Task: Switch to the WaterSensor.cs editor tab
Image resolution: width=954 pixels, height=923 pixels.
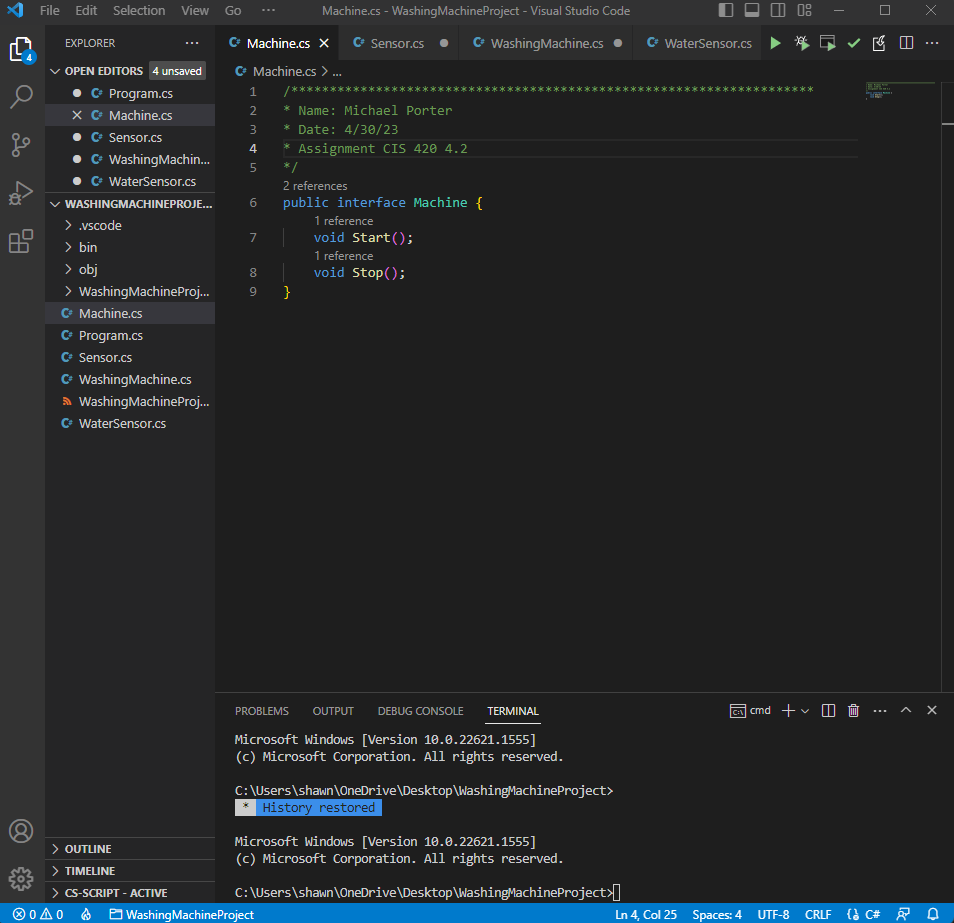Action: [x=700, y=43]
